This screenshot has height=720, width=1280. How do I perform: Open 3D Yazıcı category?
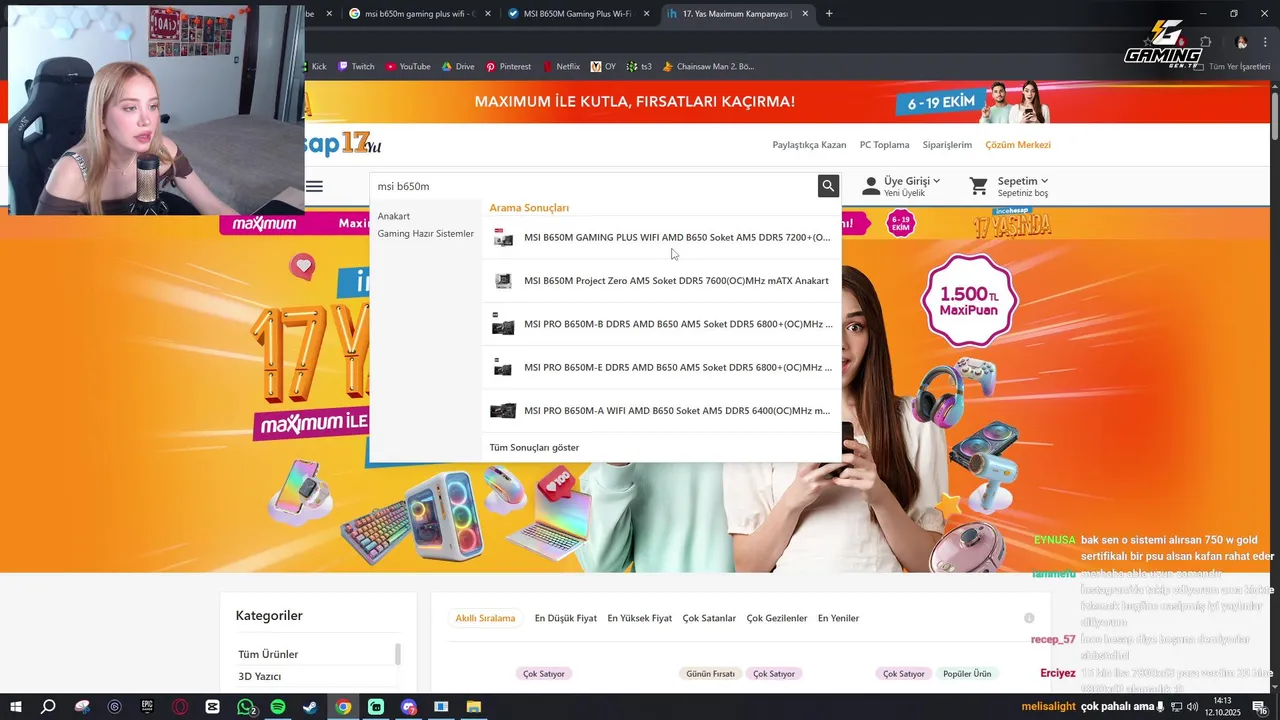click(259, 676)
